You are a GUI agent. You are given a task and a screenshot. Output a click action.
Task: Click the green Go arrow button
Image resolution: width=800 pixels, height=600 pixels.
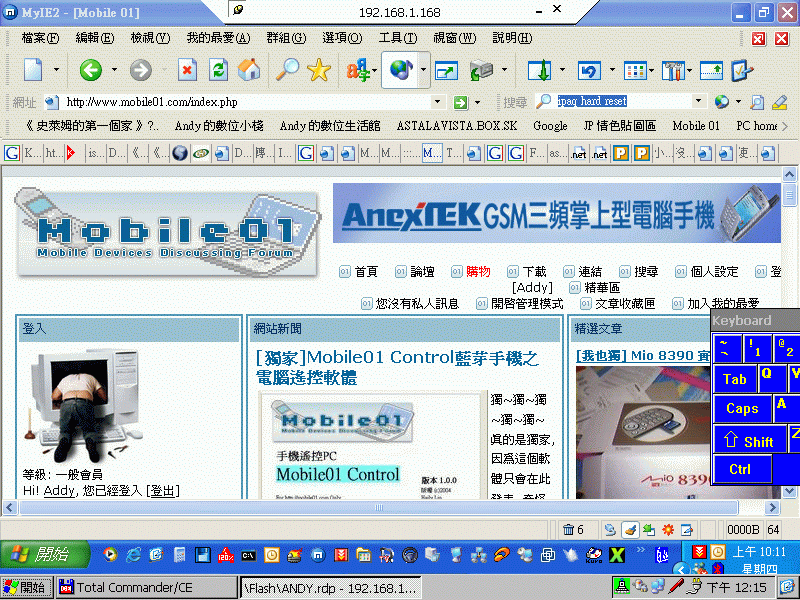pyautogui.click(x=461, y=102)
